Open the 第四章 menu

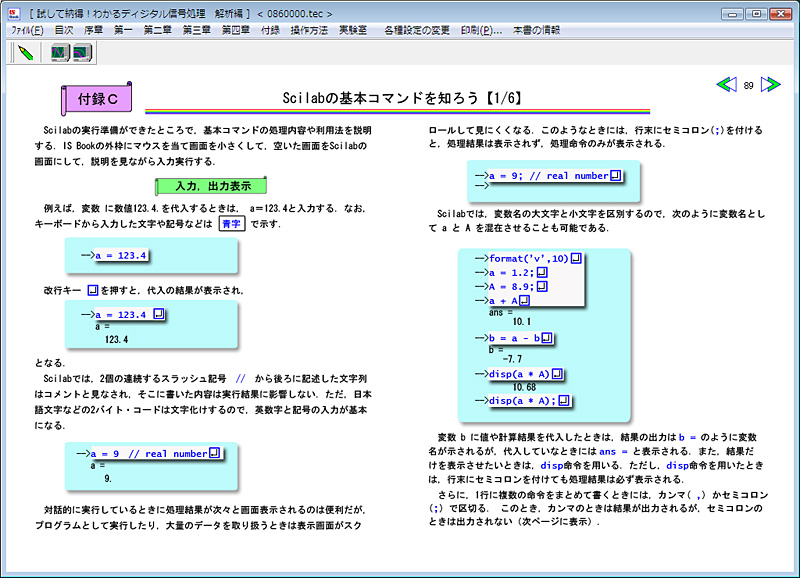click(x=236, y=30)
